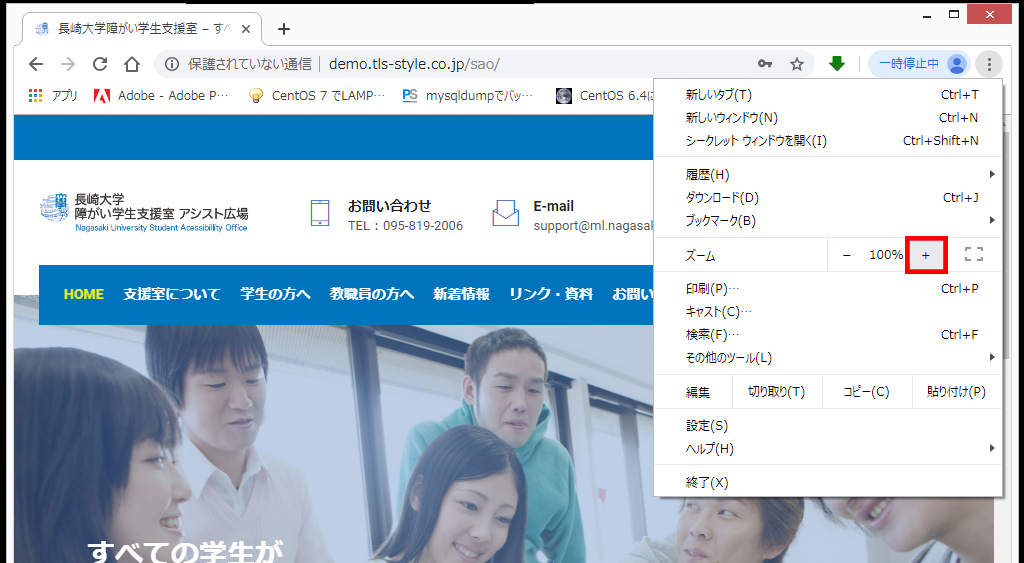Image resolution: width=1024 pixels, height=563 pixels.
Task: Open CentOS 7 でLAMP bookmark
Action: tap(317, 95)
